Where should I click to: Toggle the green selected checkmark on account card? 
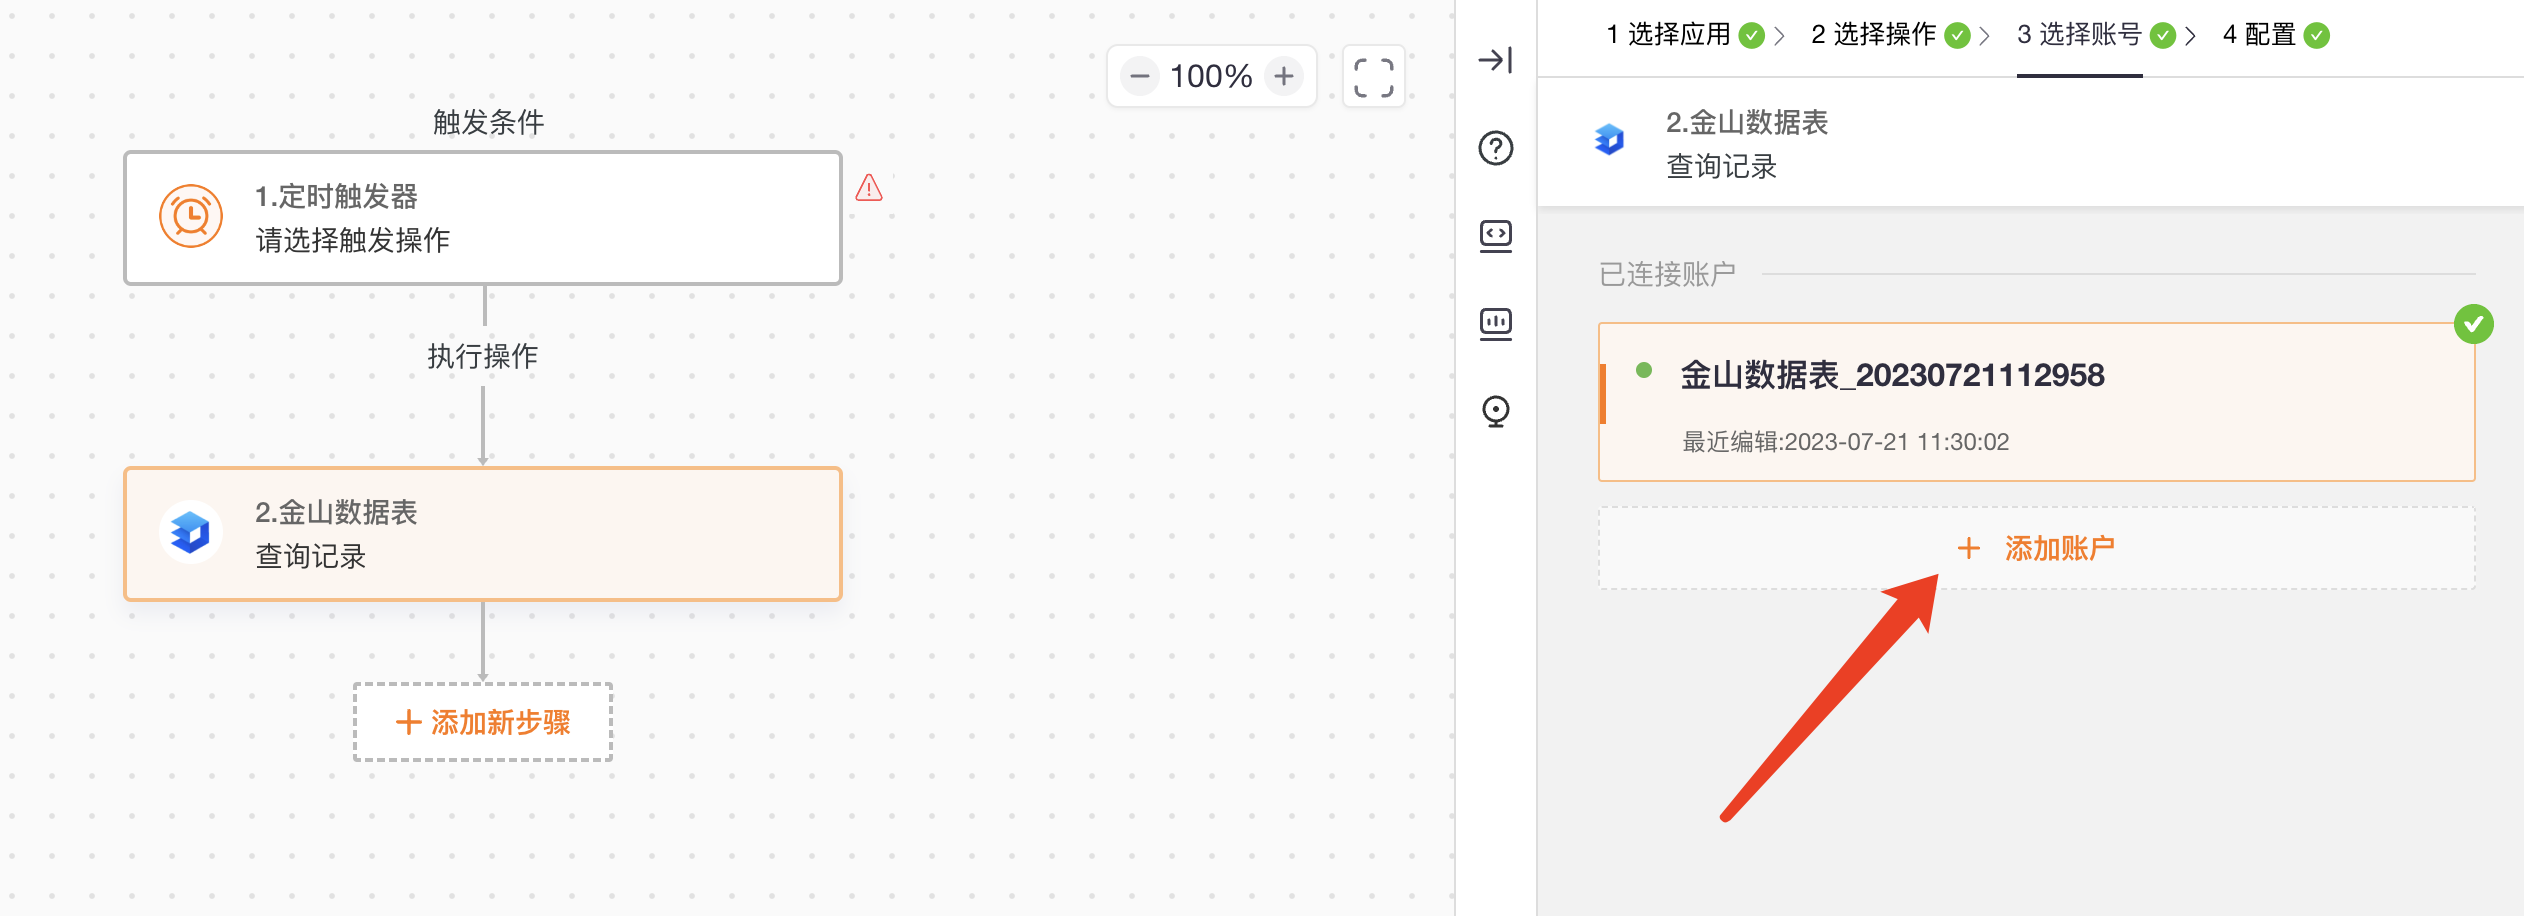click(2473, 324)
